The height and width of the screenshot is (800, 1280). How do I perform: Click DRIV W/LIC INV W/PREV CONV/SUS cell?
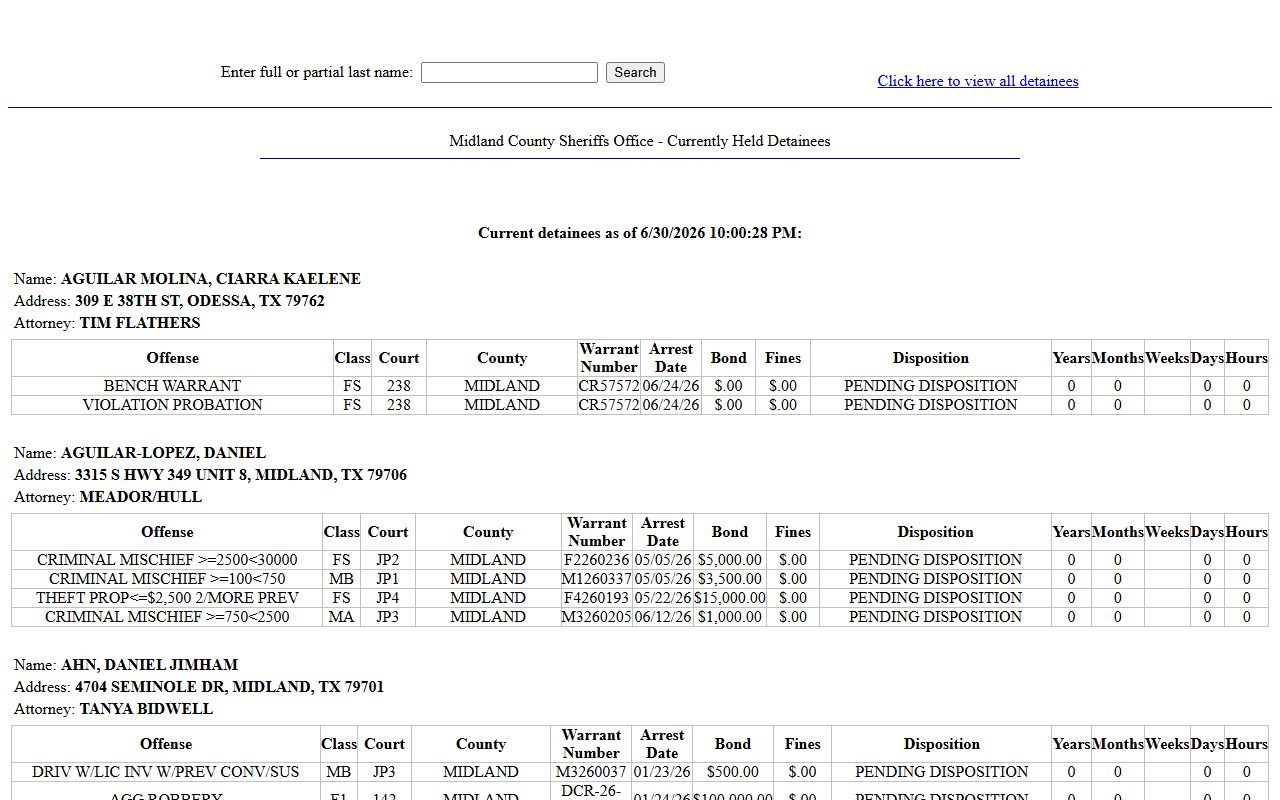point(165,772)
